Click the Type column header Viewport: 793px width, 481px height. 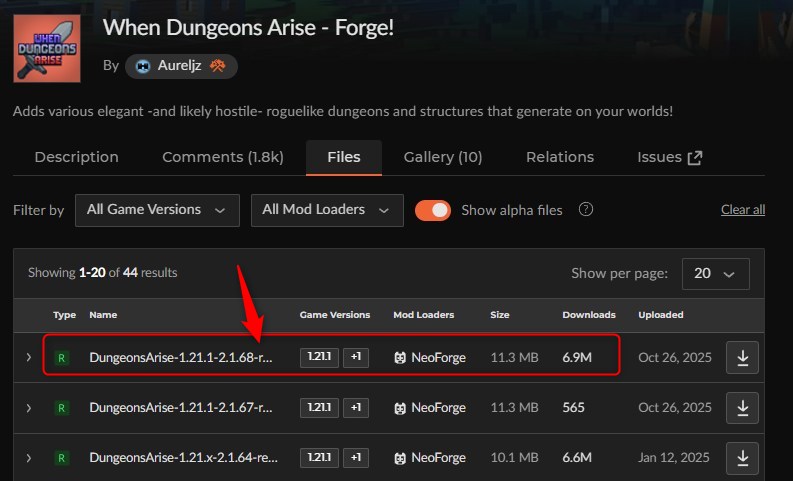(x=64, y=315)
